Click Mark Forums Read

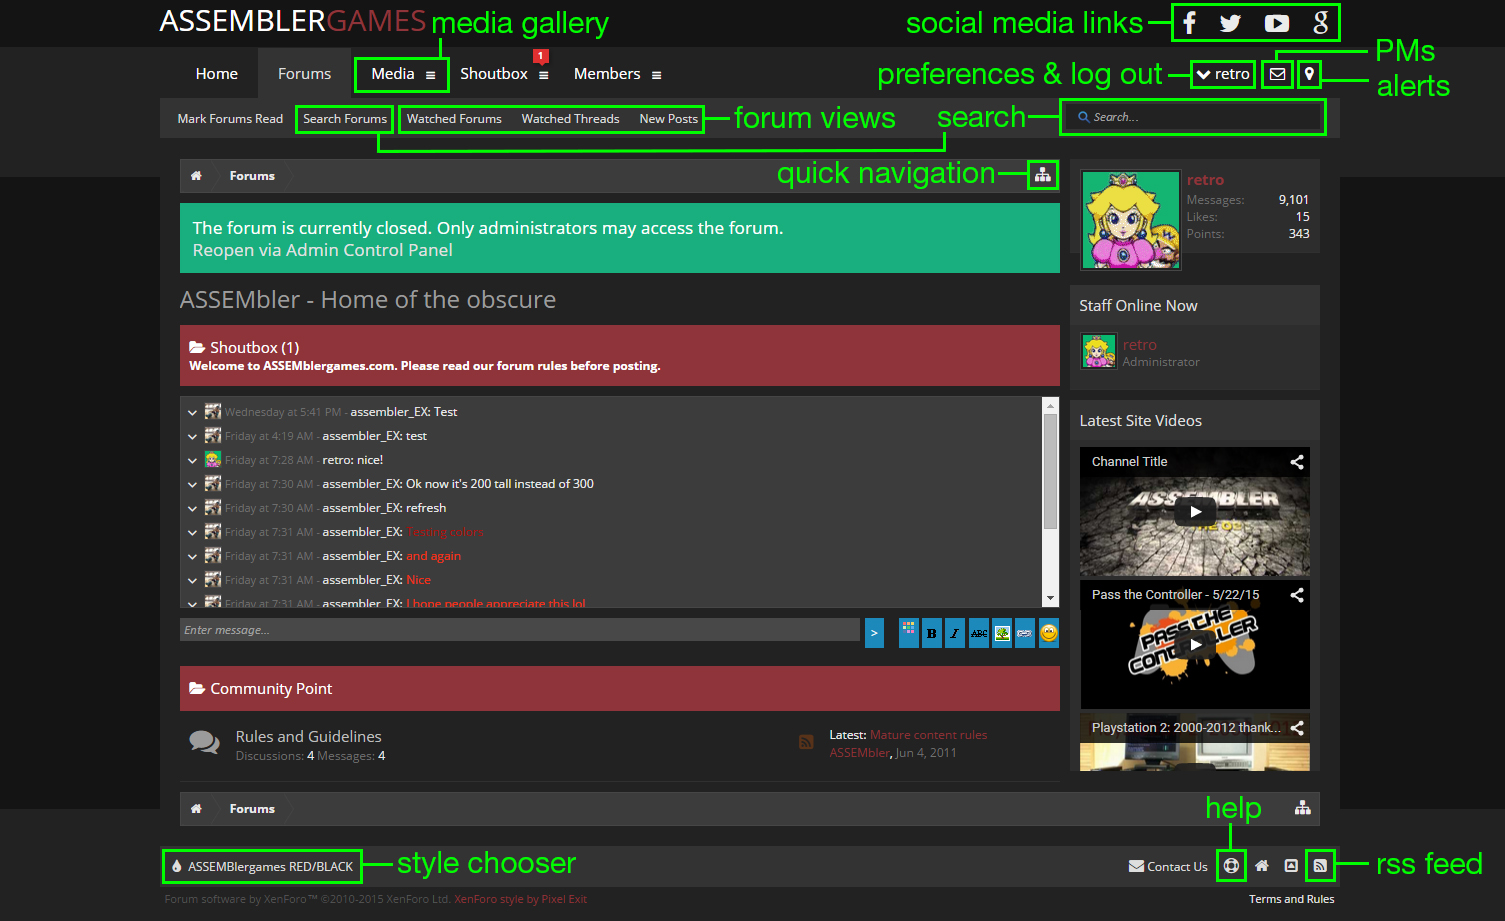pyautogui.click(x=230, y=118)
